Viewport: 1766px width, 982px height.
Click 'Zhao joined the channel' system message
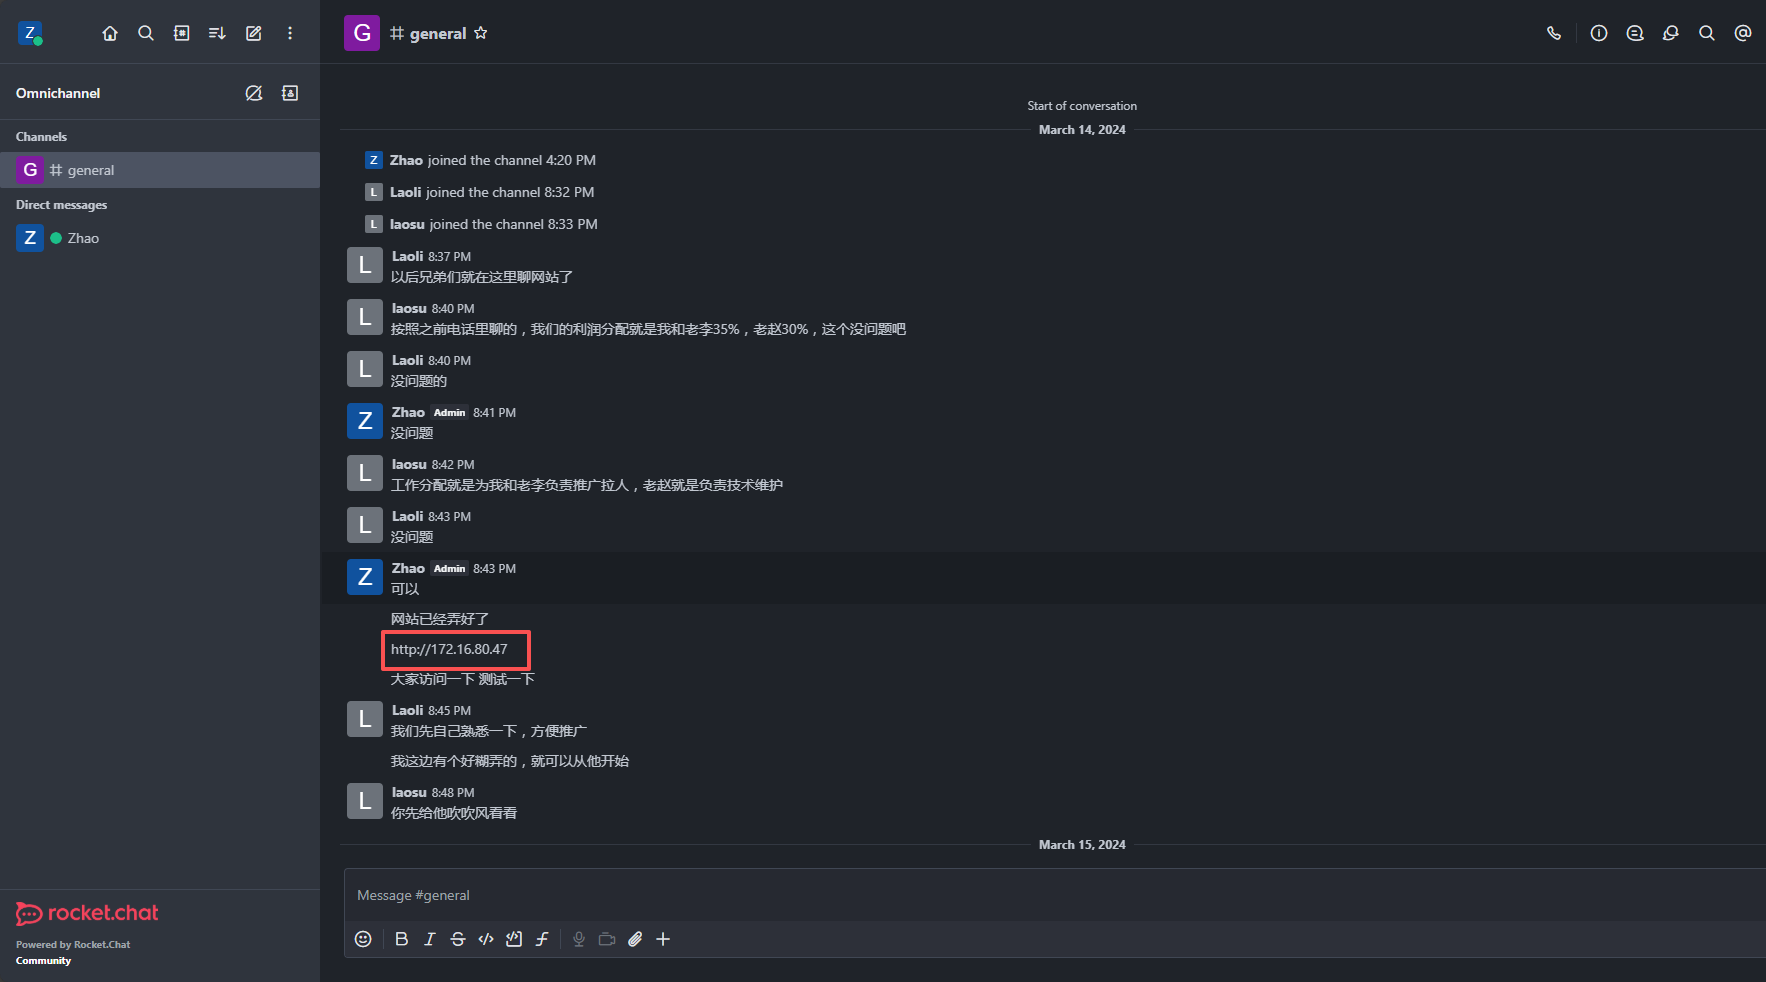point(492,160)
